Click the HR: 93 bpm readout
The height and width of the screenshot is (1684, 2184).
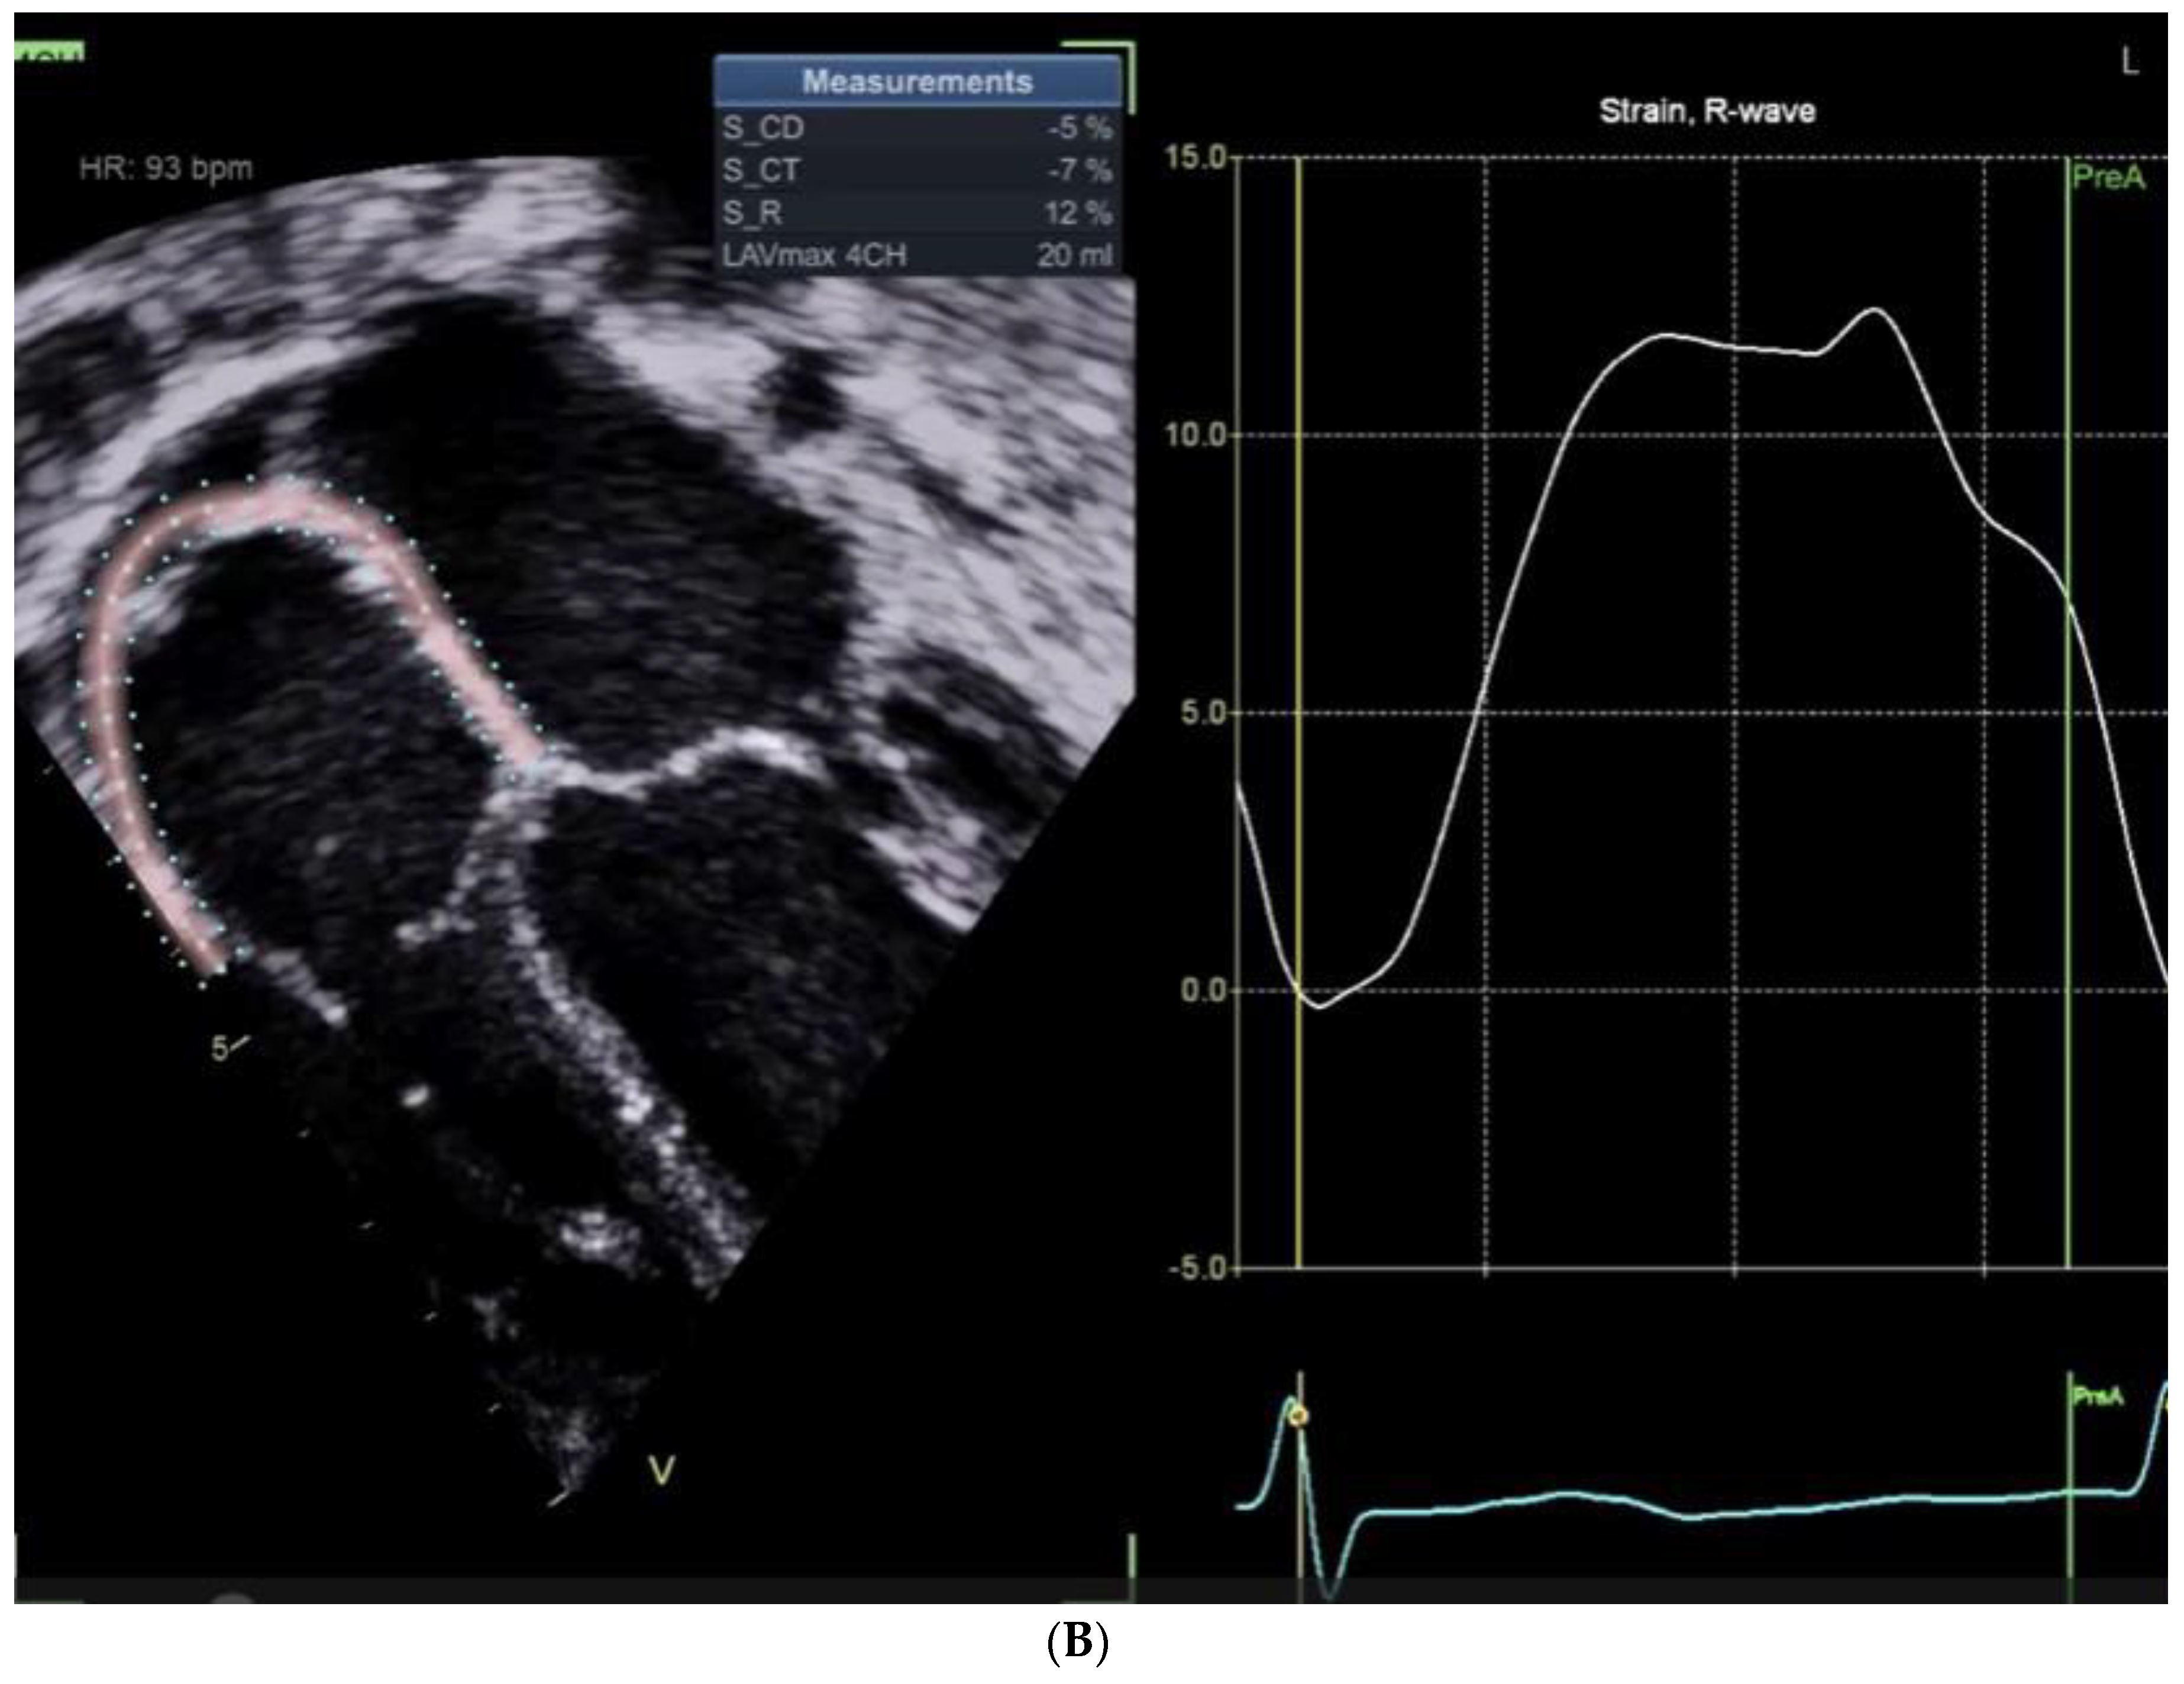166,168
